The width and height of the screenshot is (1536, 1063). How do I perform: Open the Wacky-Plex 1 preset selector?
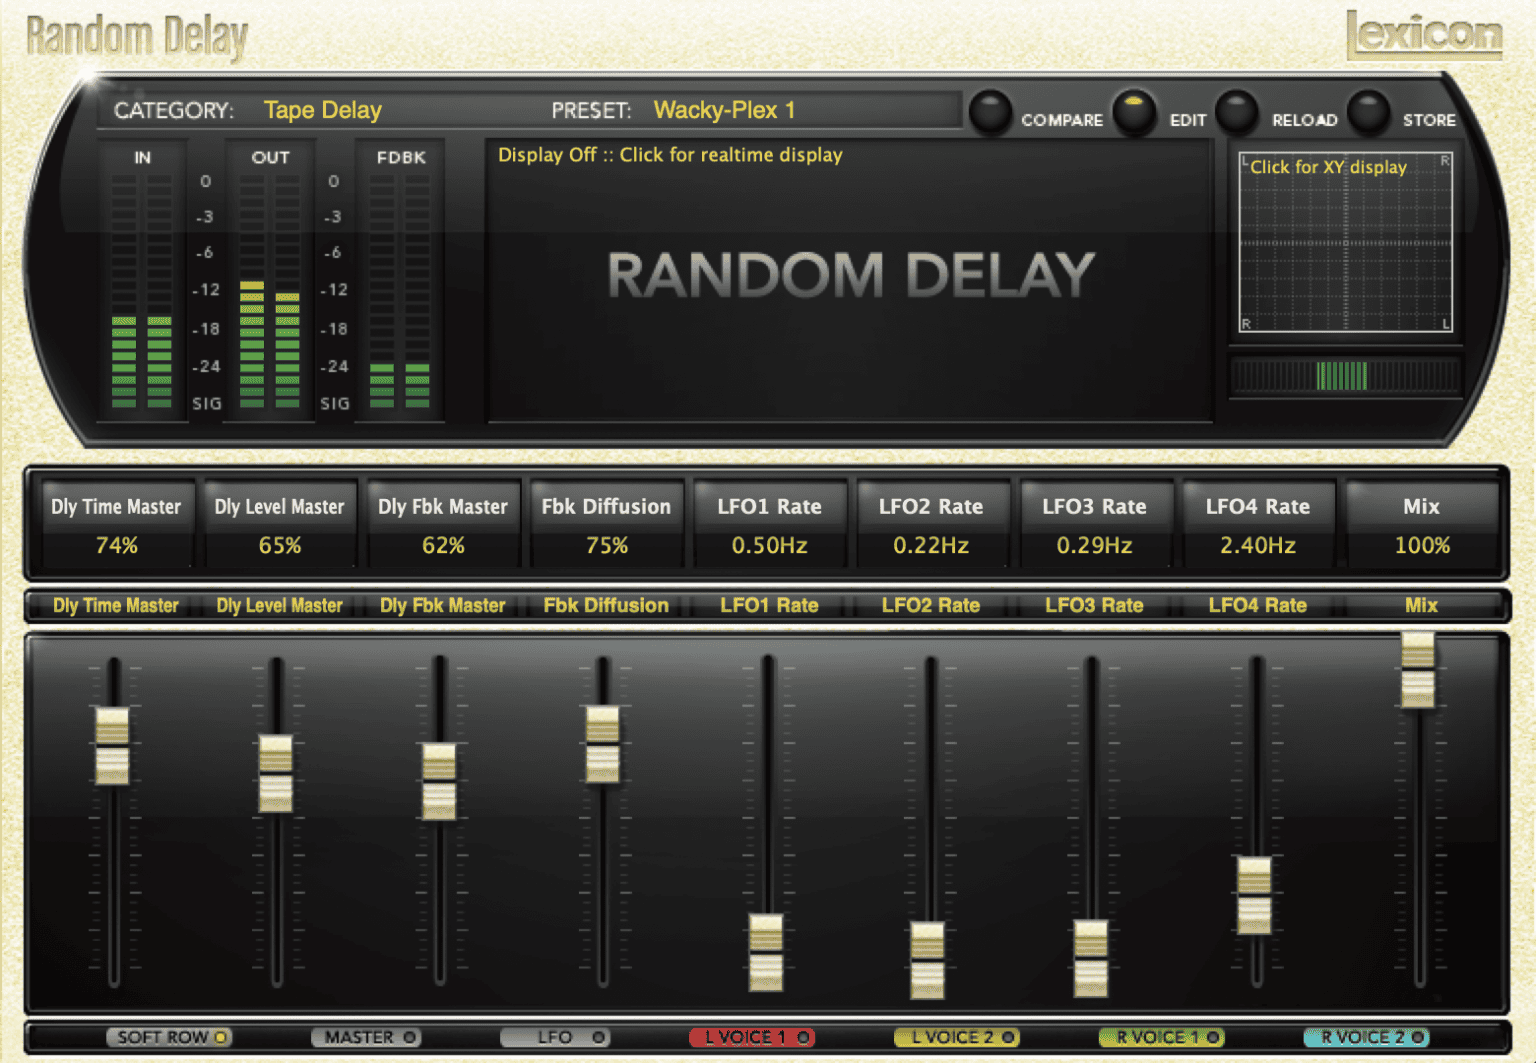pyautogui.click(x=724, y=110)
